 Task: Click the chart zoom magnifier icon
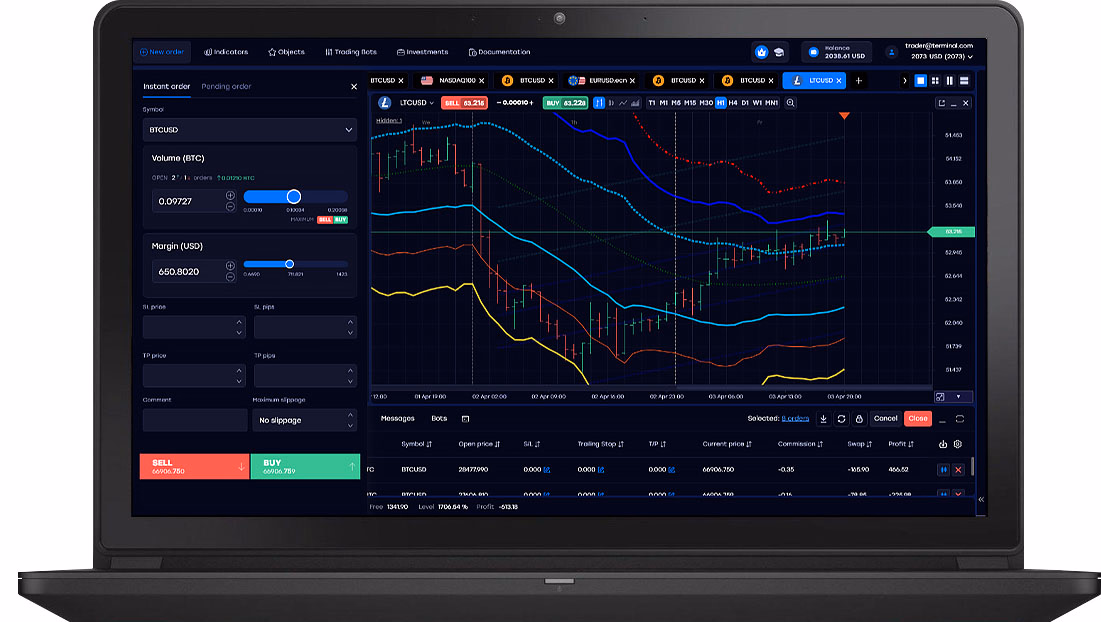point(791,102)
